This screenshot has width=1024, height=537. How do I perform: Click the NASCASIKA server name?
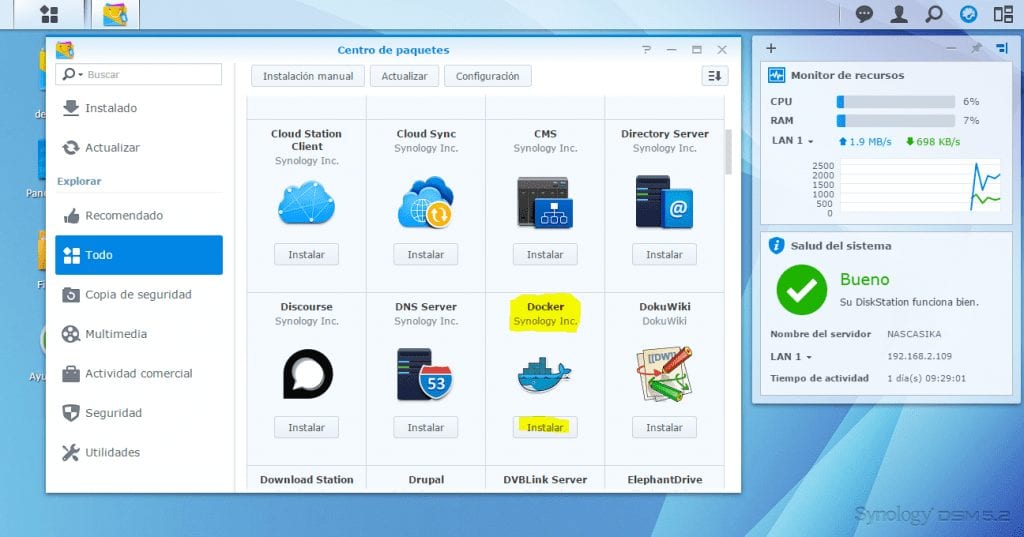coord(914,334)
